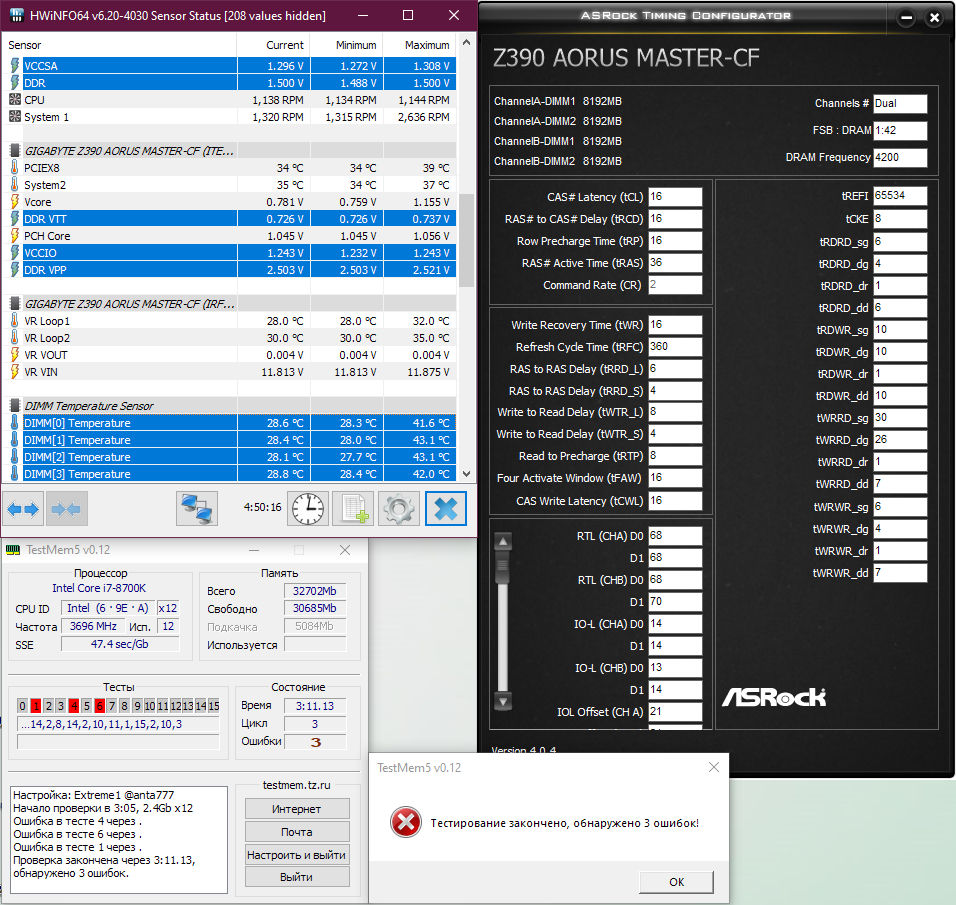The width and height of the screenshot is (956, 905).
Task: Open HWiNFO sensor settings gear icon
Action: 399,509
